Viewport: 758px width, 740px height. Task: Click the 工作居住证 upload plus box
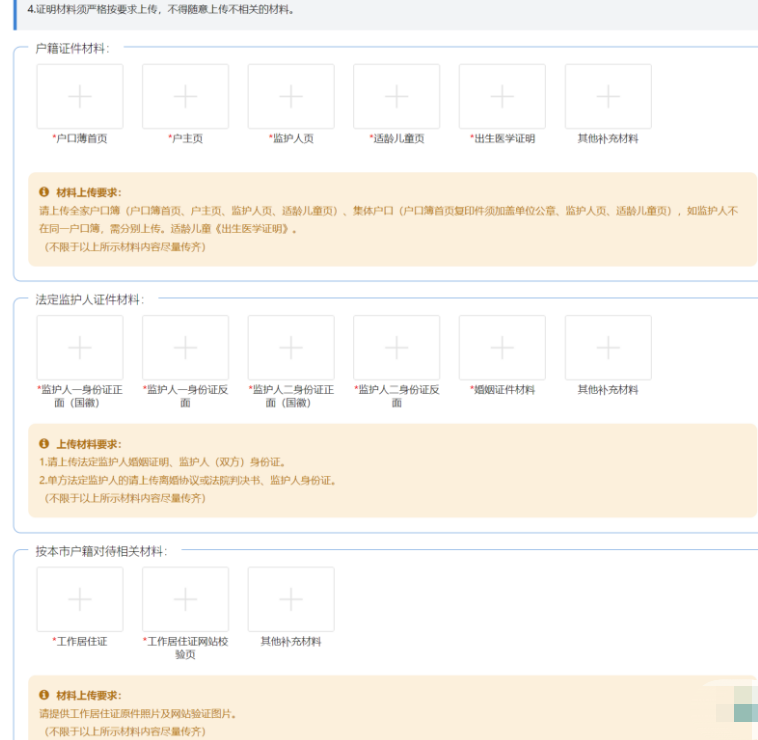point(80,600)
